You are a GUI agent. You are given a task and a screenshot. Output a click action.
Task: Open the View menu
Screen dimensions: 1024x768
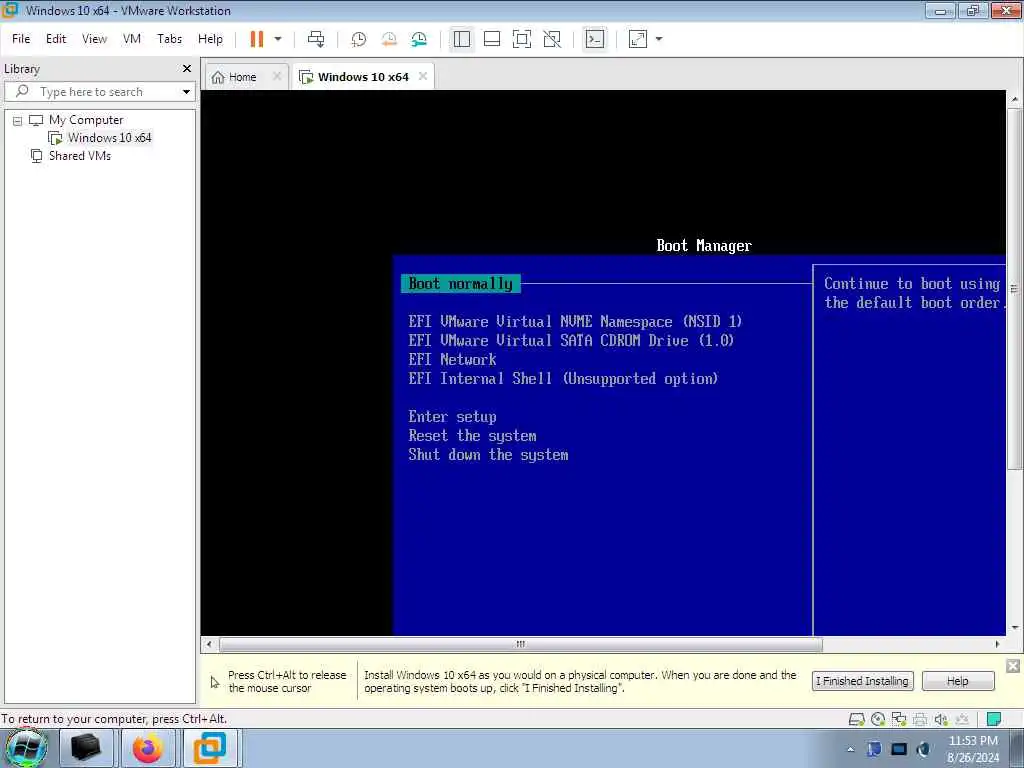click(x=94, y=39)
